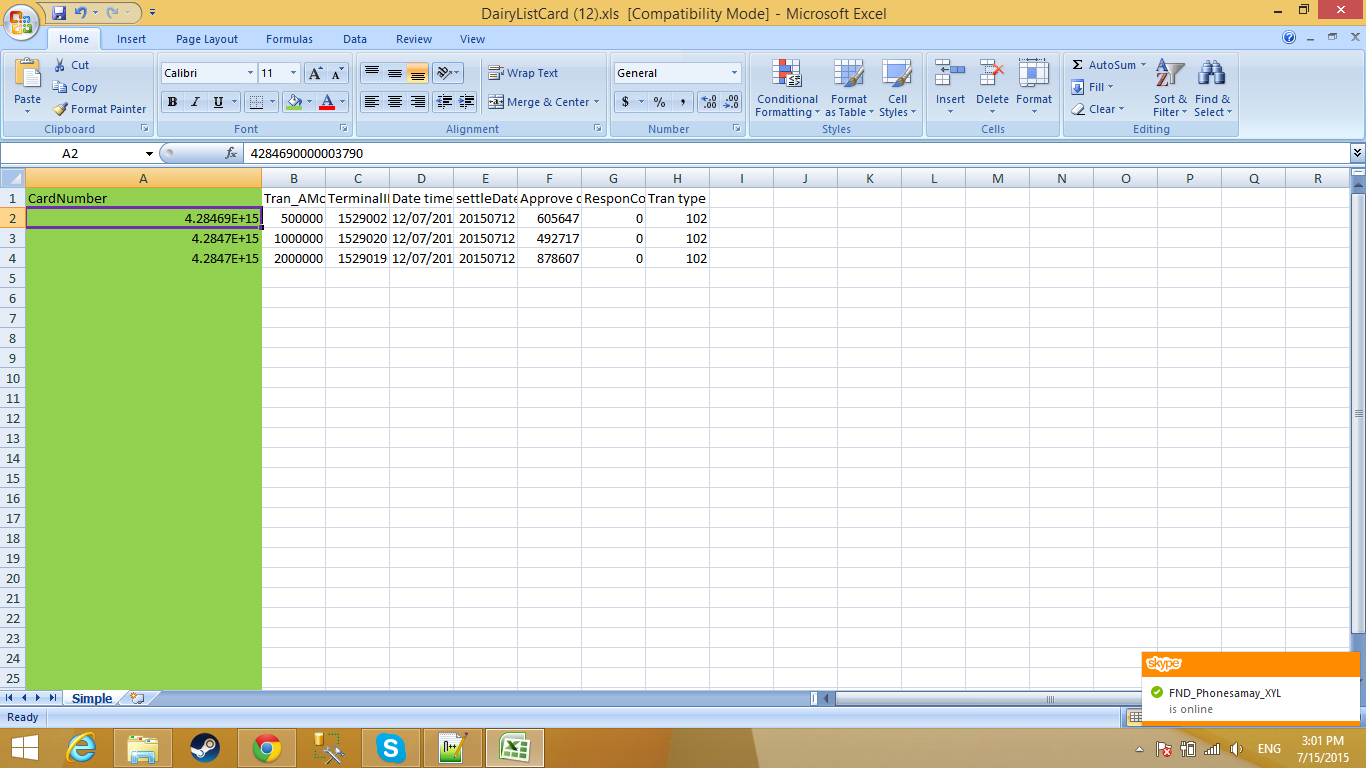This screenshot has height=768, width=1366.
Task: Expand the number format dropdown
Action: [x=734, y=73]
